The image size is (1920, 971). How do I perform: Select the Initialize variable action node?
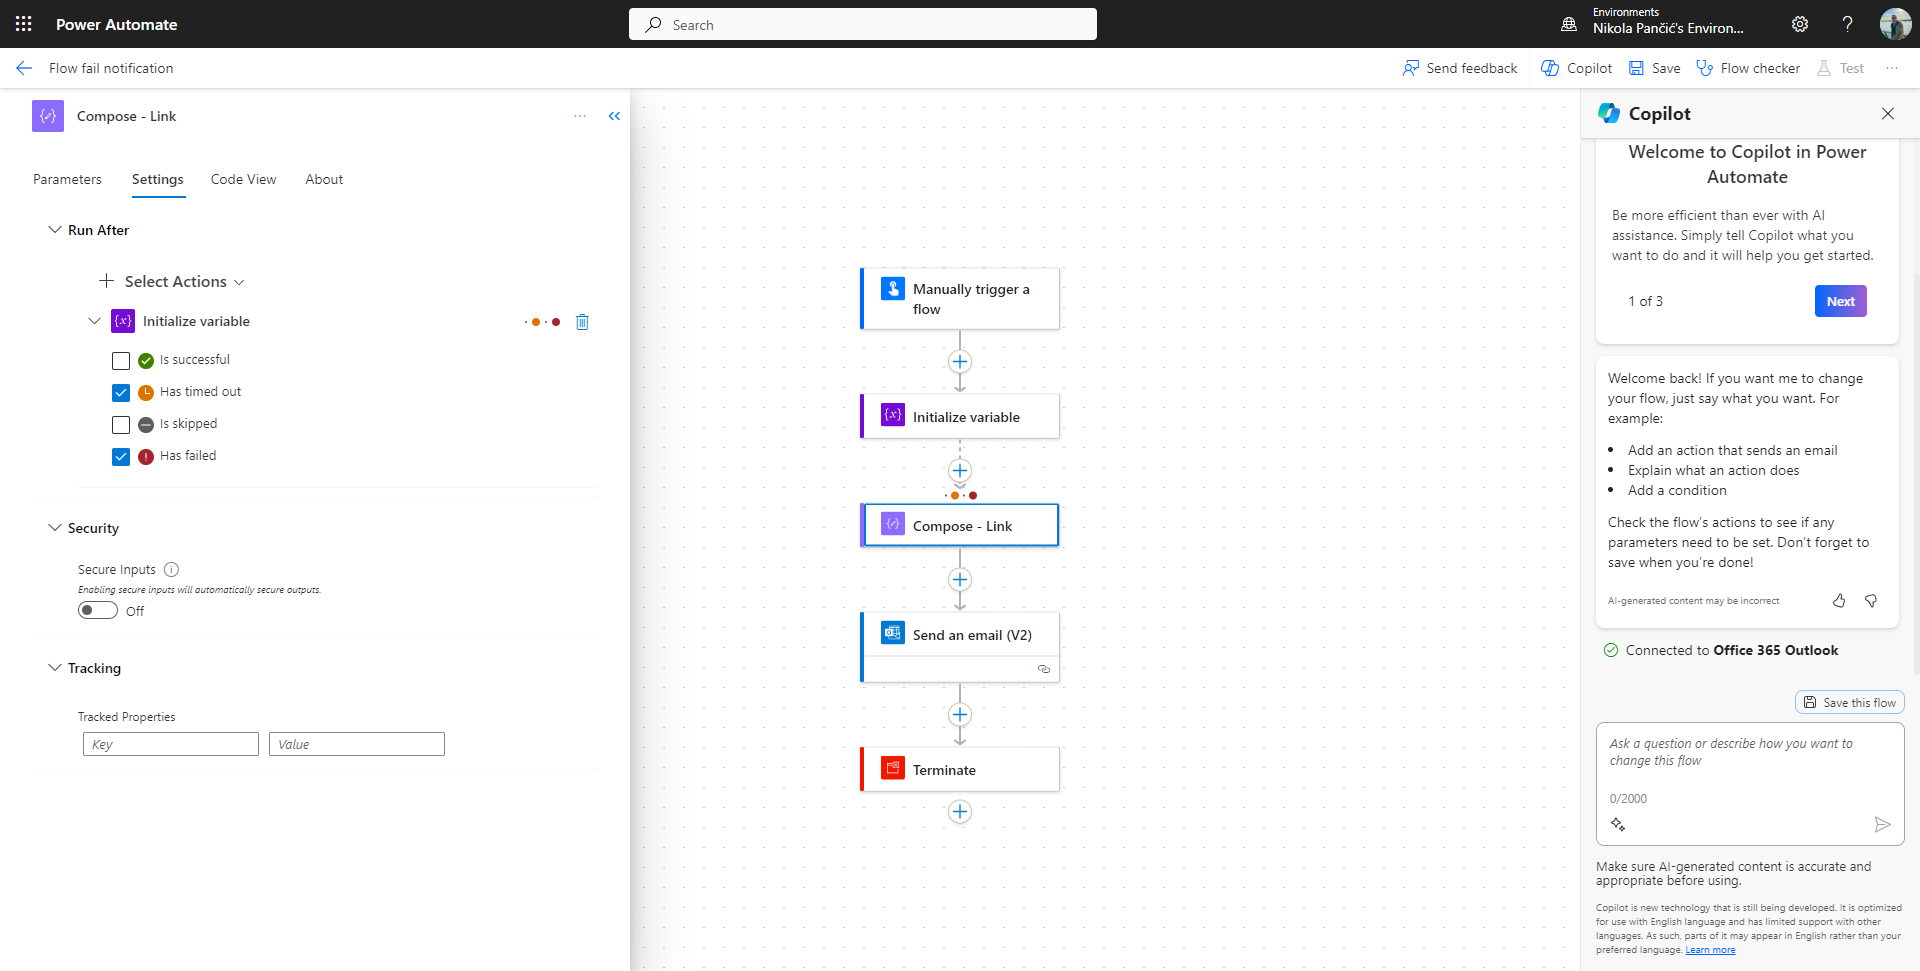pyautogui.click(x=960, y=416)
